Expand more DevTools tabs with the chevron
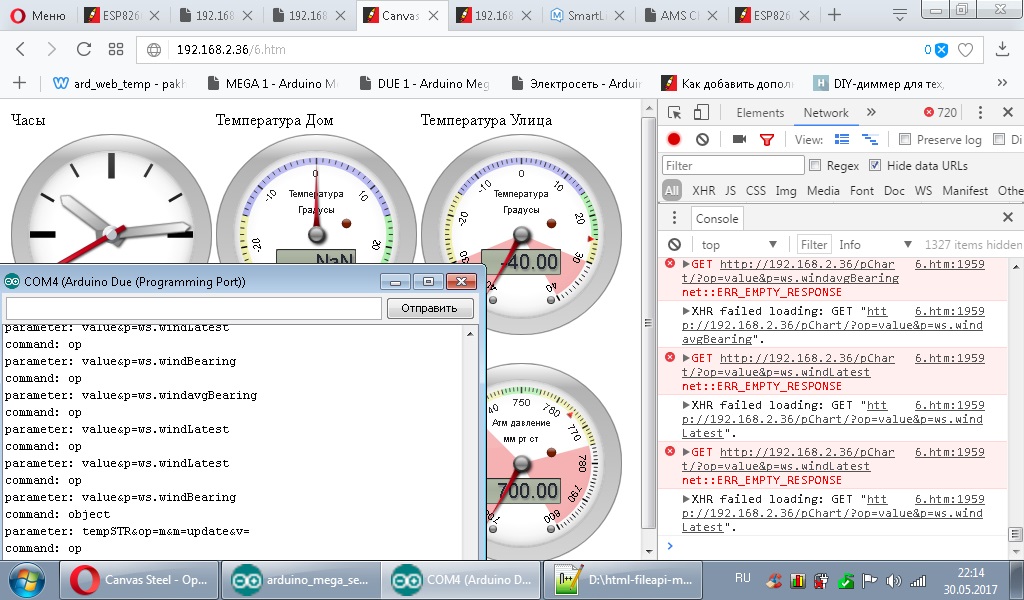Viewport: 1024px width, 600px height. pyautogui.click(x=871, y=113)
